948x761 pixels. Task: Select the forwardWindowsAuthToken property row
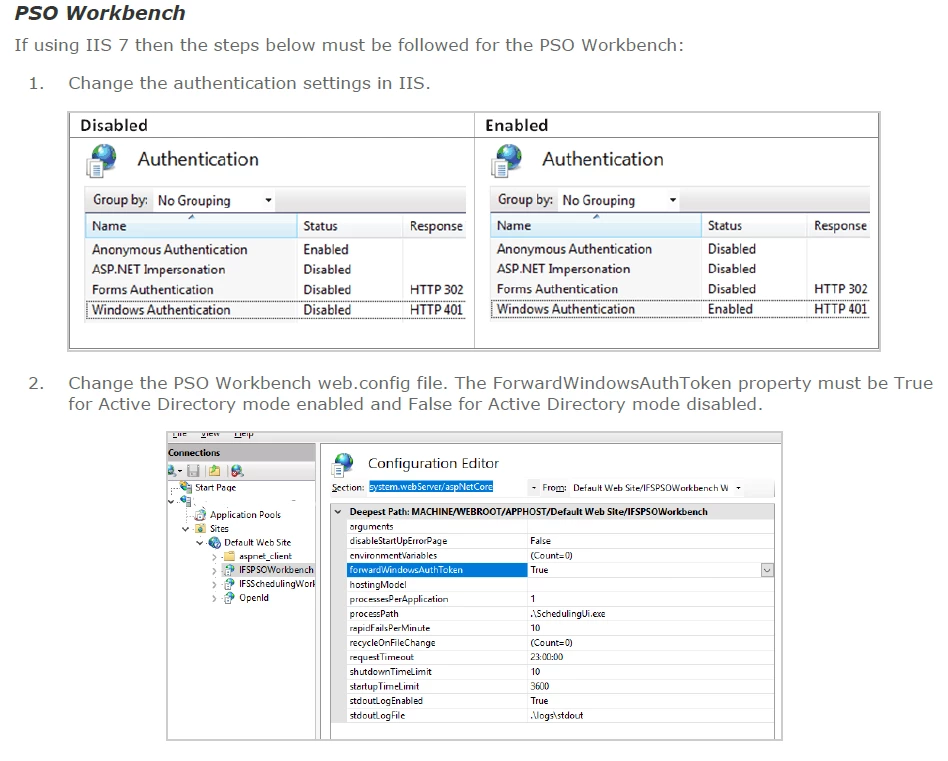coord(560,570)
